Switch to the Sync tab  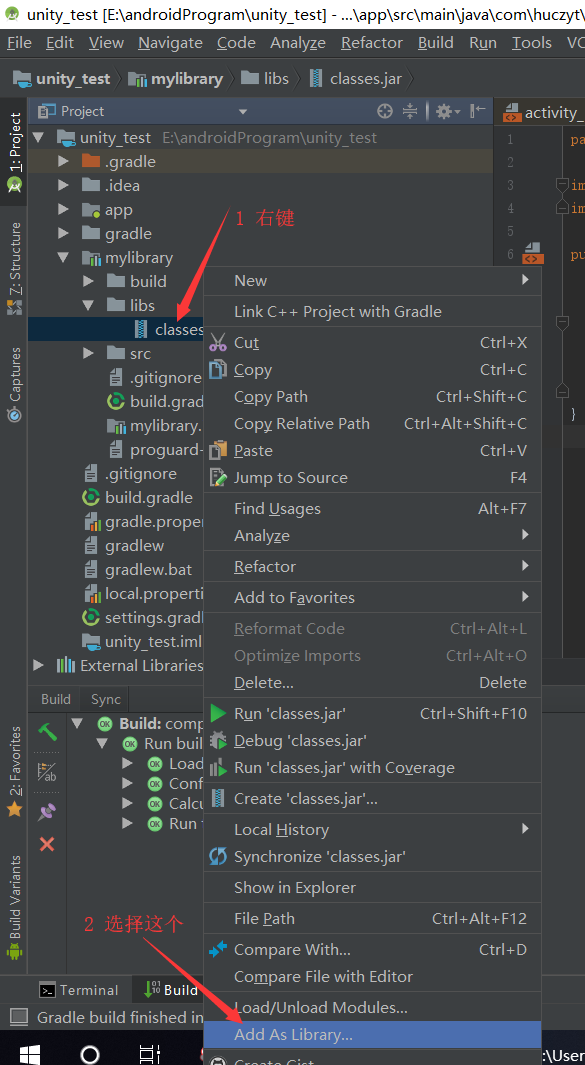[x=105, y=700]
